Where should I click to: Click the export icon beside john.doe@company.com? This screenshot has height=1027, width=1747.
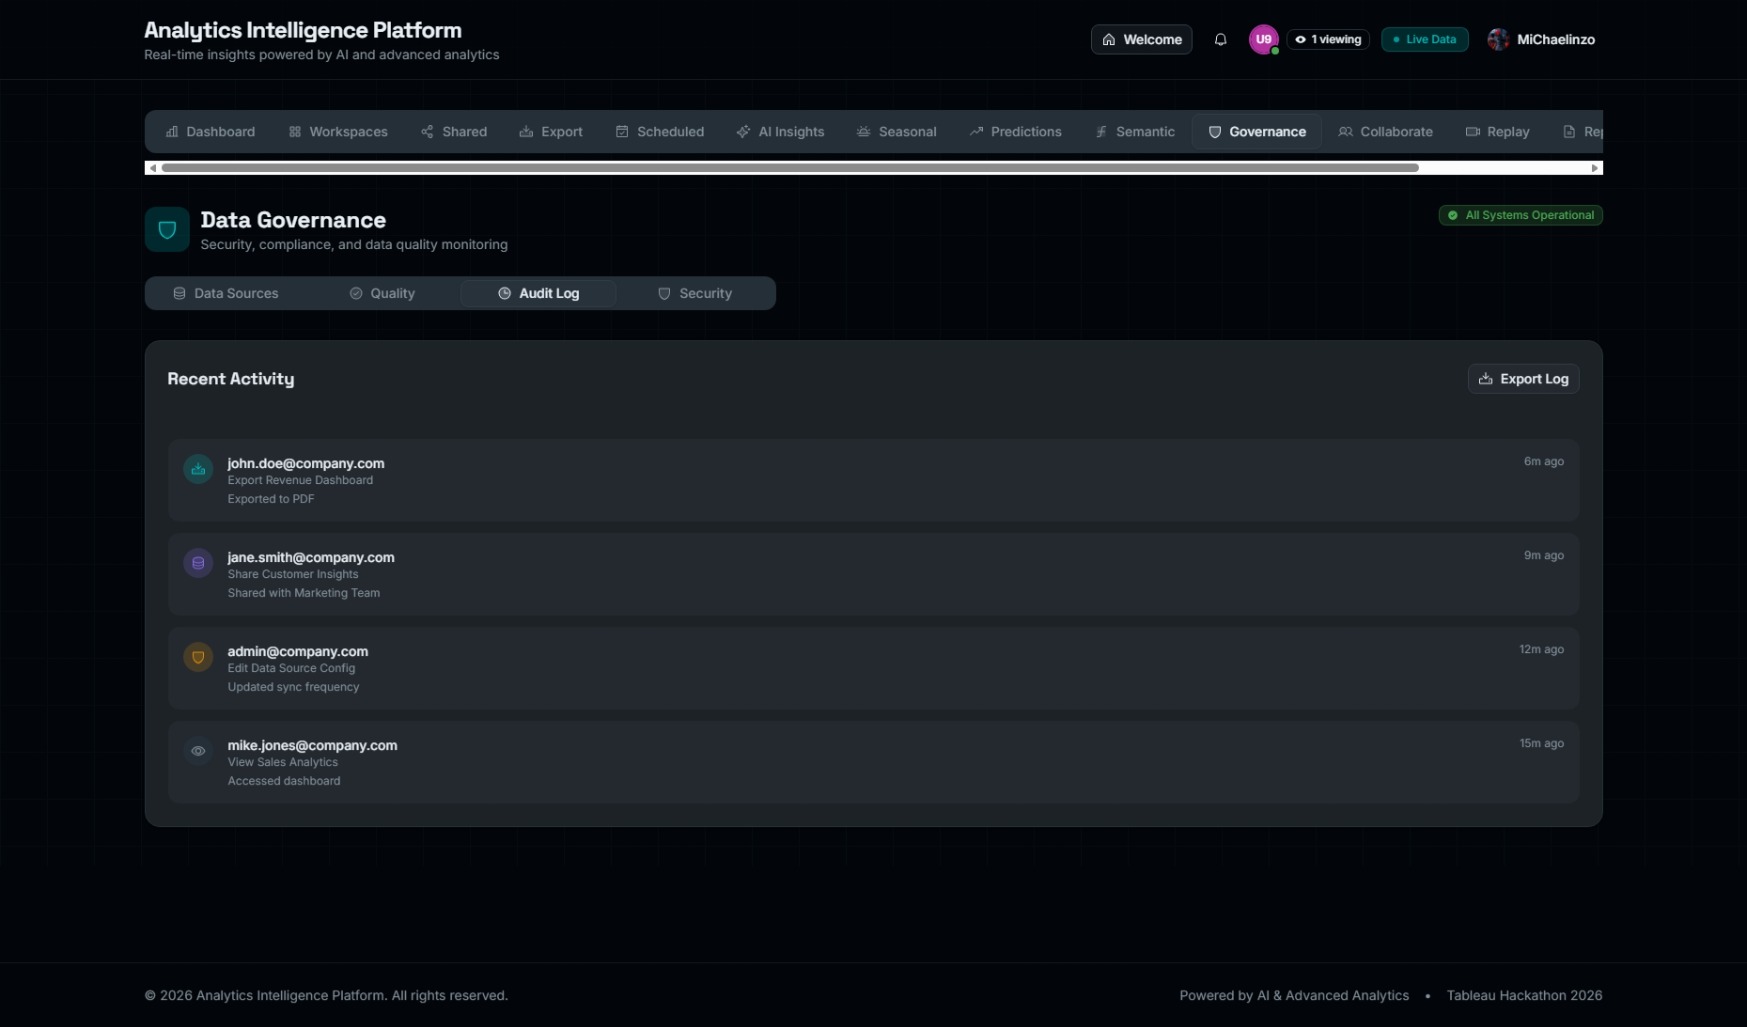coord(198,469)
